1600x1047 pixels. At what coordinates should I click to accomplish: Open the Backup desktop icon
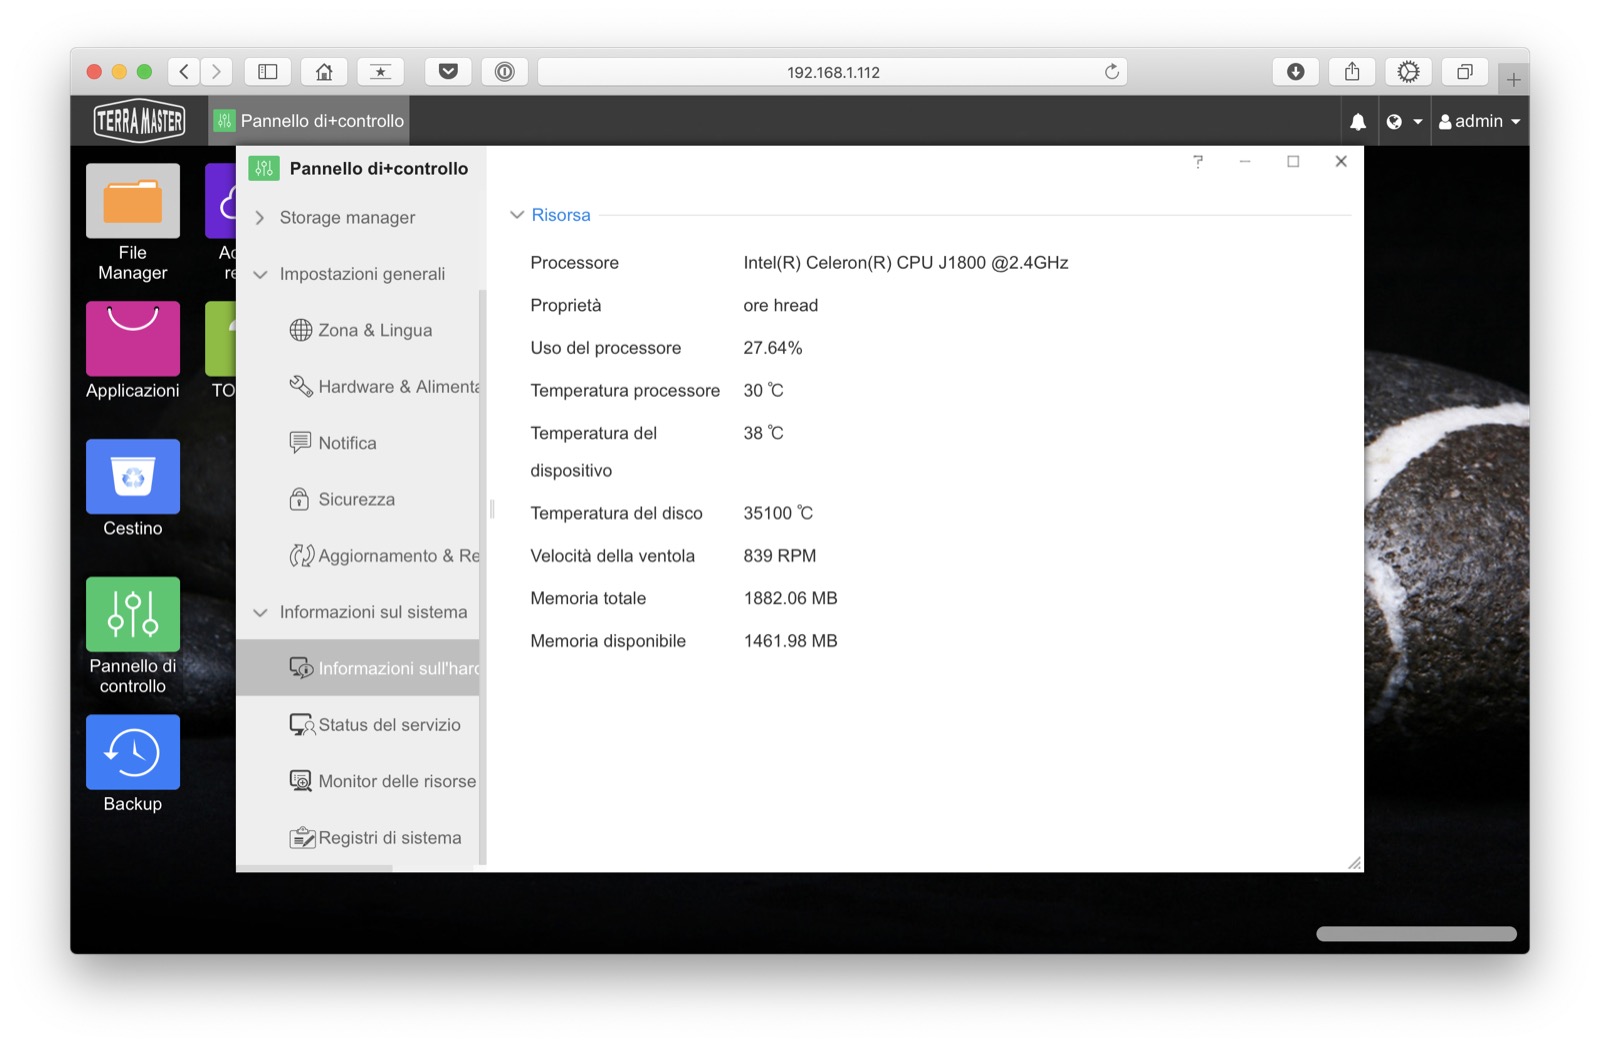133,764
